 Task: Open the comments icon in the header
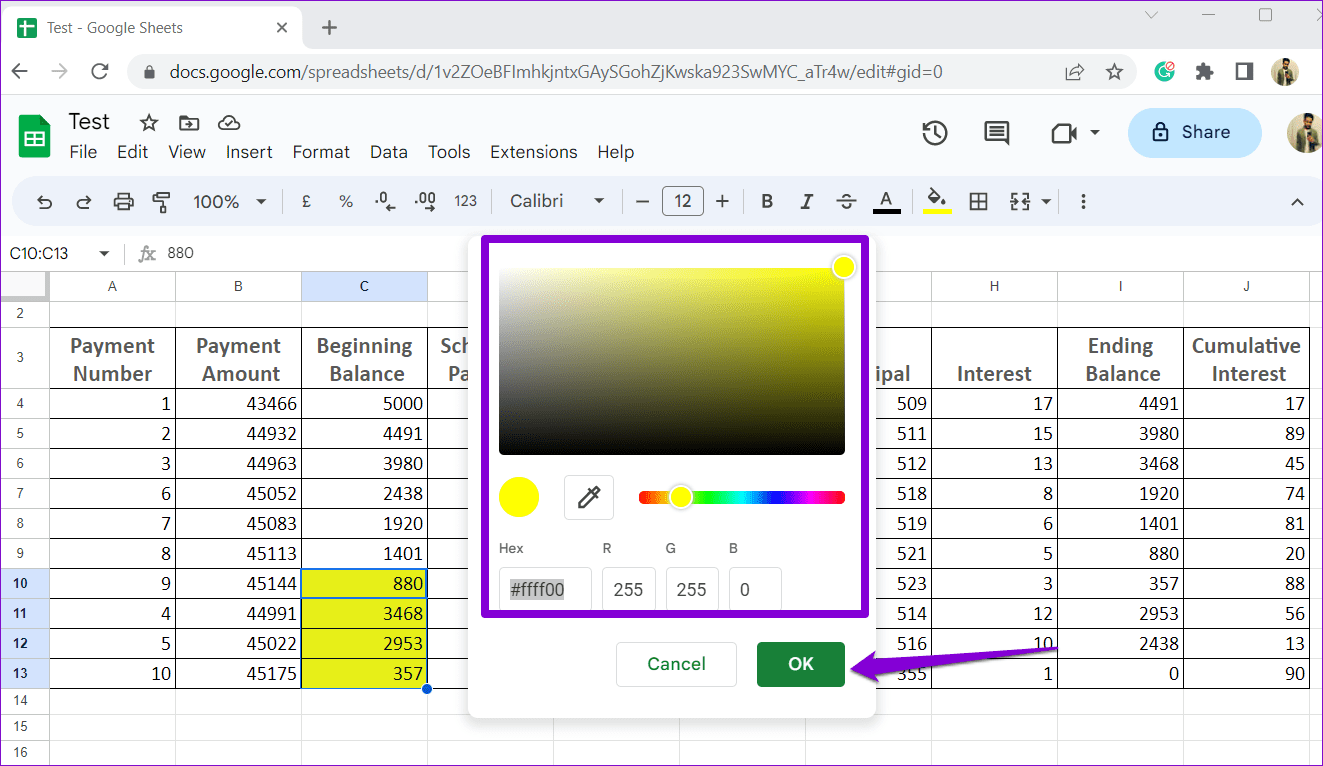(996, 133)
